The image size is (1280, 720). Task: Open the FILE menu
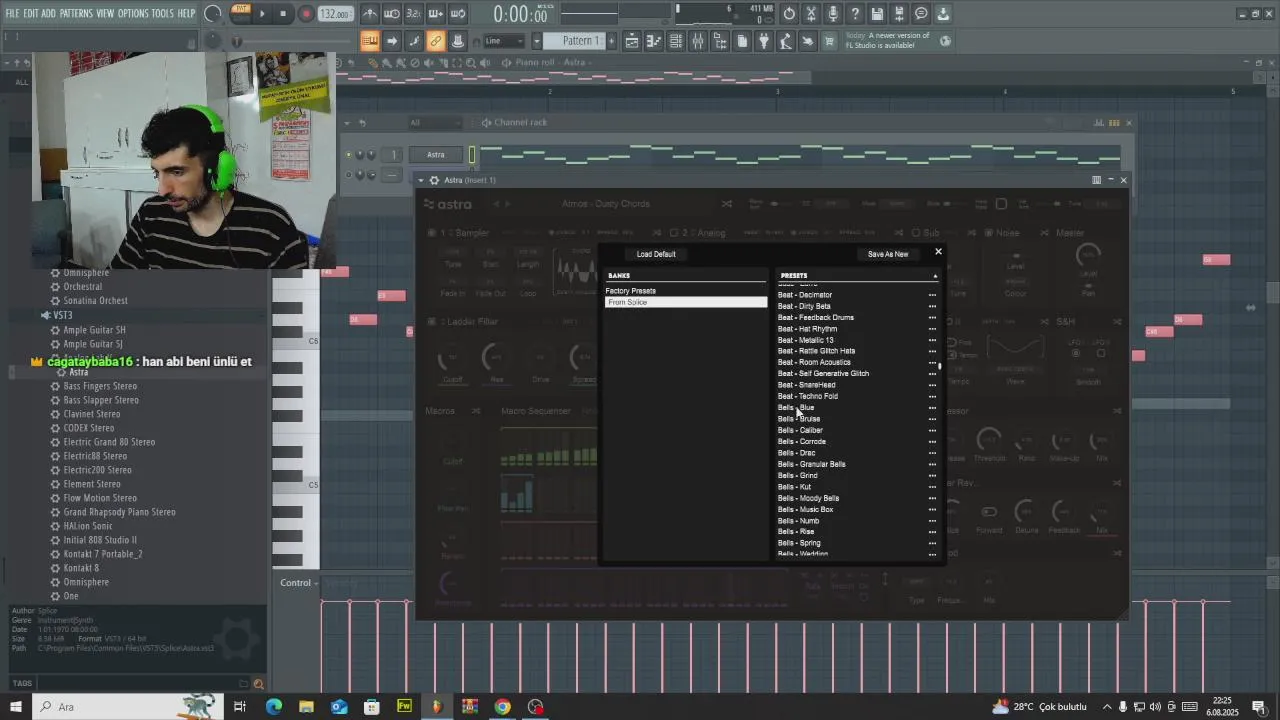[x=13, y=14]
